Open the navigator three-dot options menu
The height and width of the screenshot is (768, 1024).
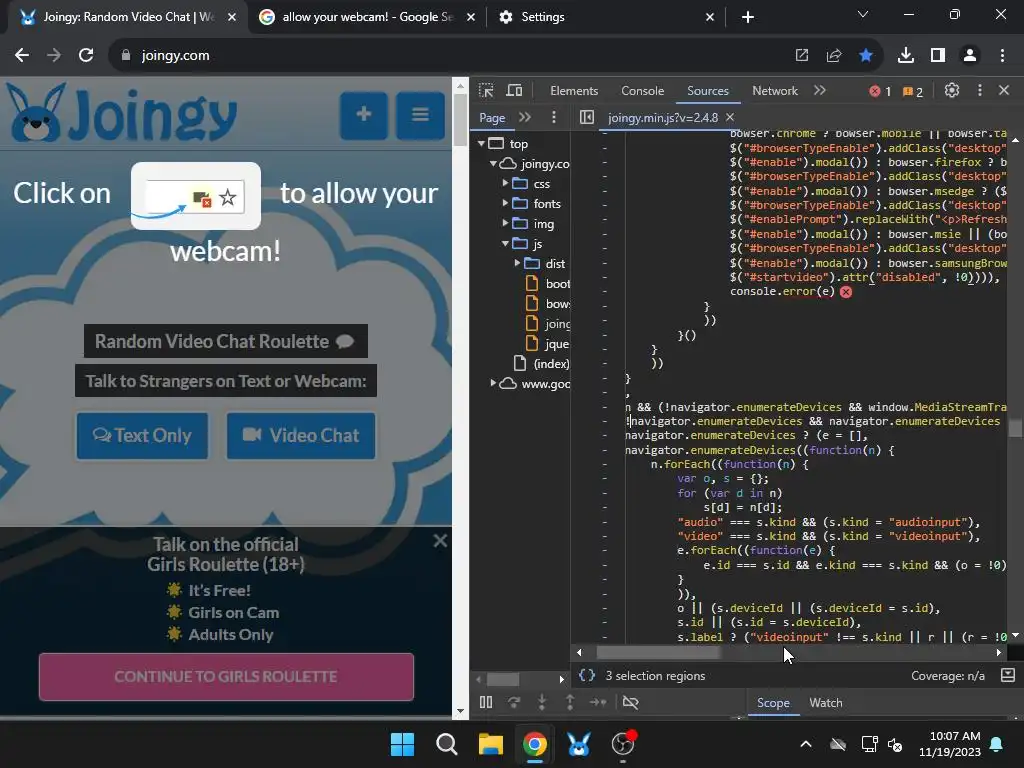(554, 117)
